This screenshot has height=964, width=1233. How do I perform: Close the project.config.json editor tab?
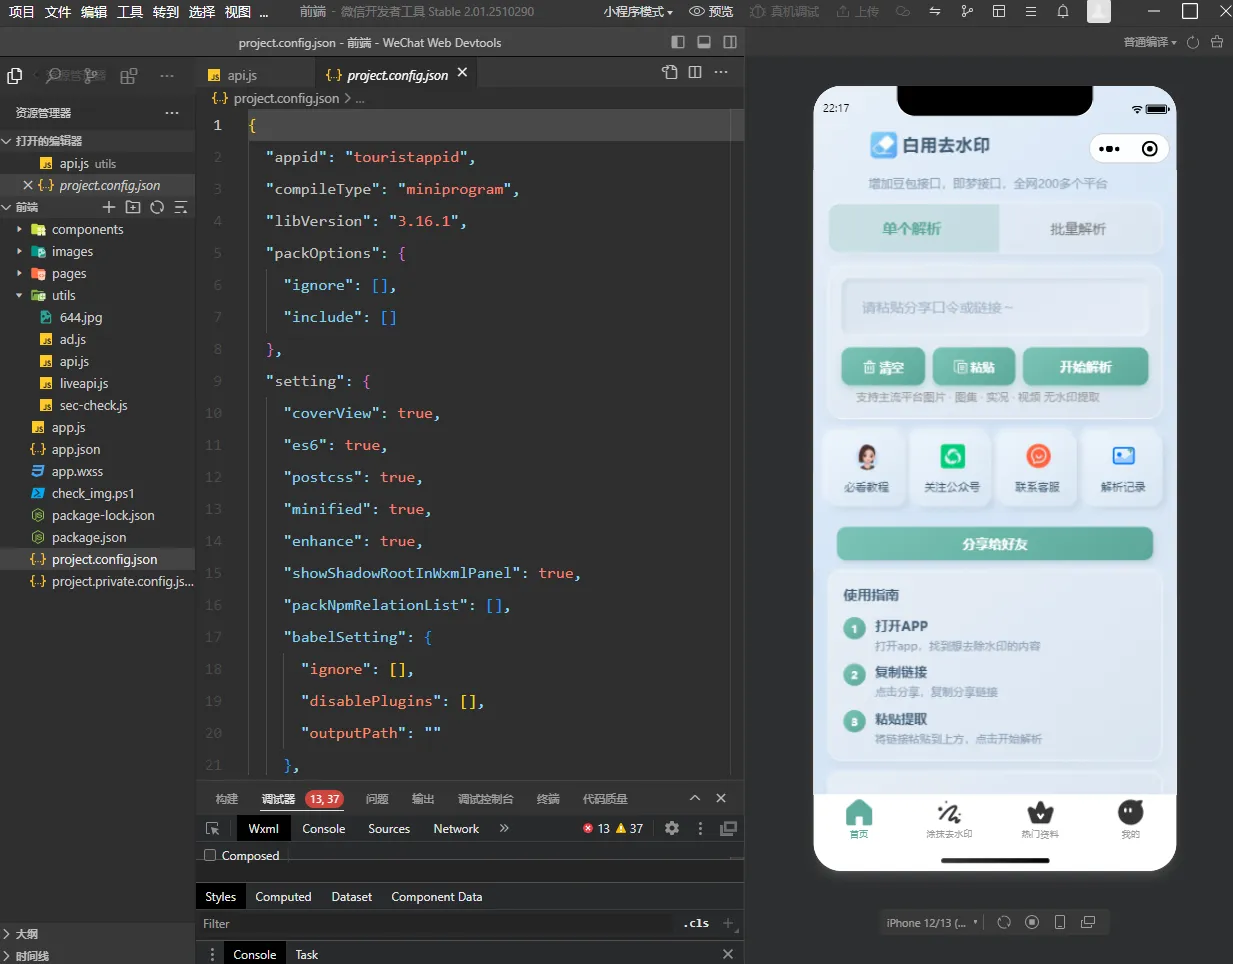coord(462,73)
